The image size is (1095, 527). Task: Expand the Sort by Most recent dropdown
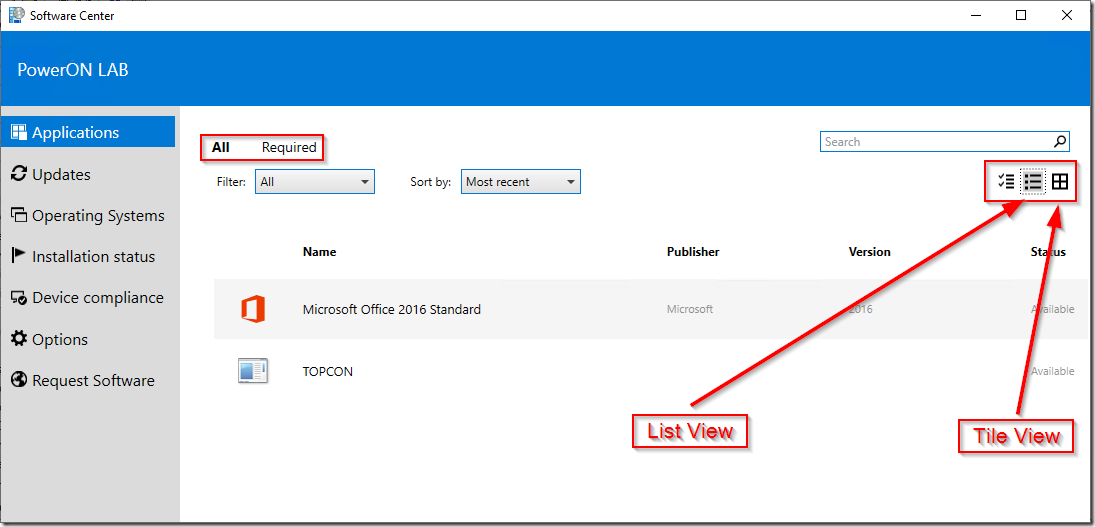pyautogui.click(x=520, y=182)
